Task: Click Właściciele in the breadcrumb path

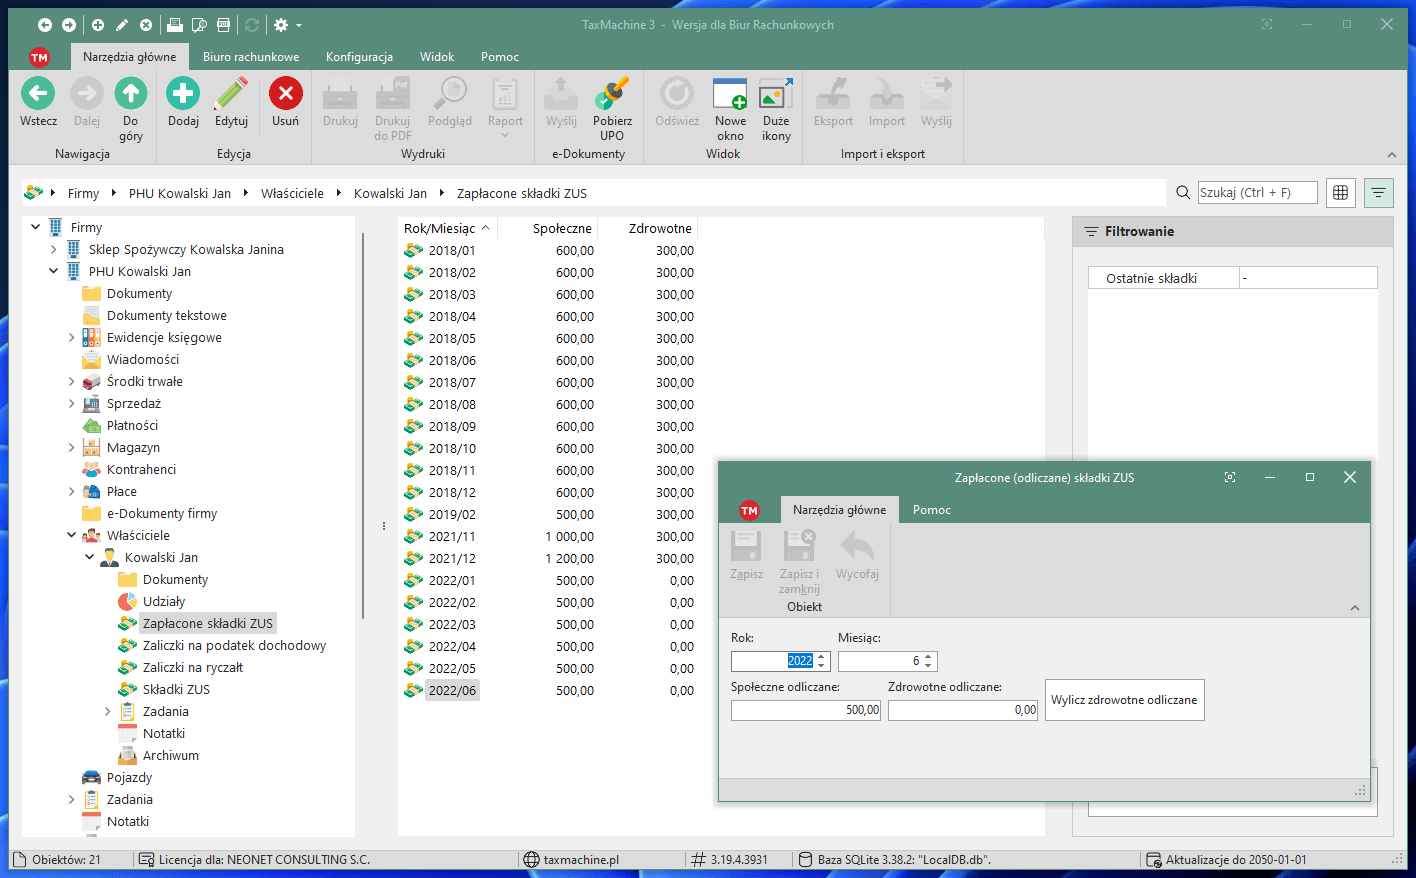Action: coord(292,194)
